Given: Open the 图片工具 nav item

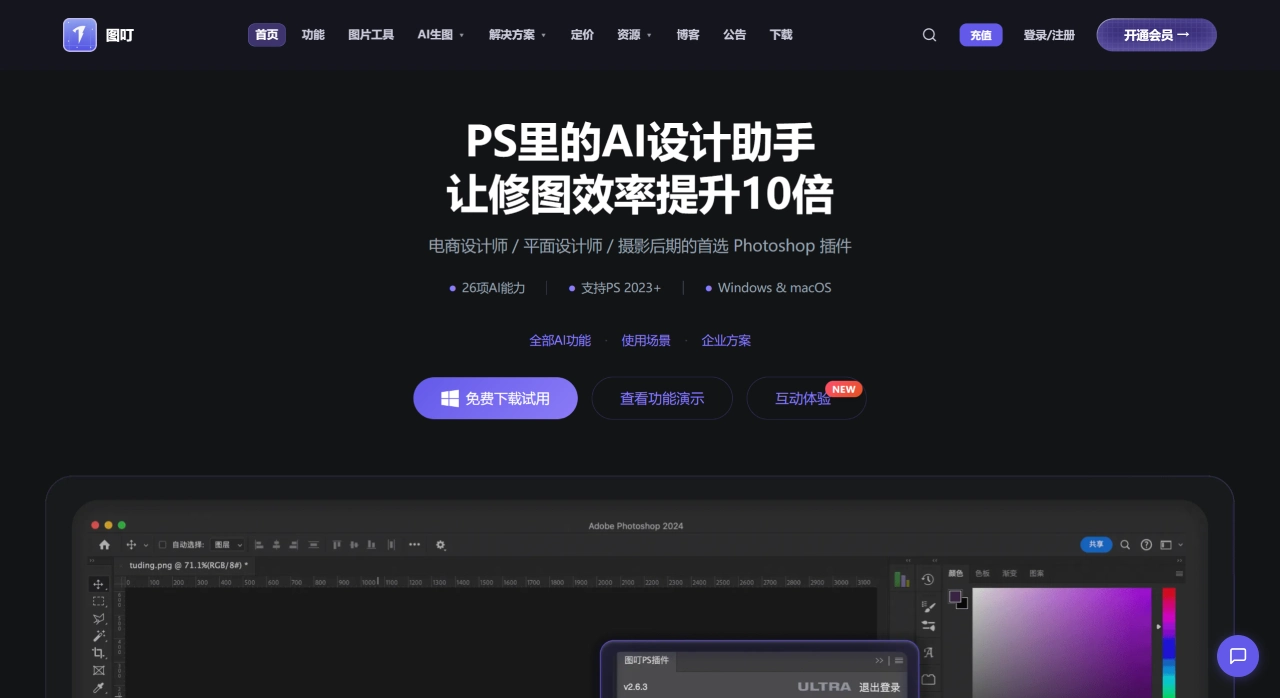Looking at the screenshot, I should (x=371, y=35).
